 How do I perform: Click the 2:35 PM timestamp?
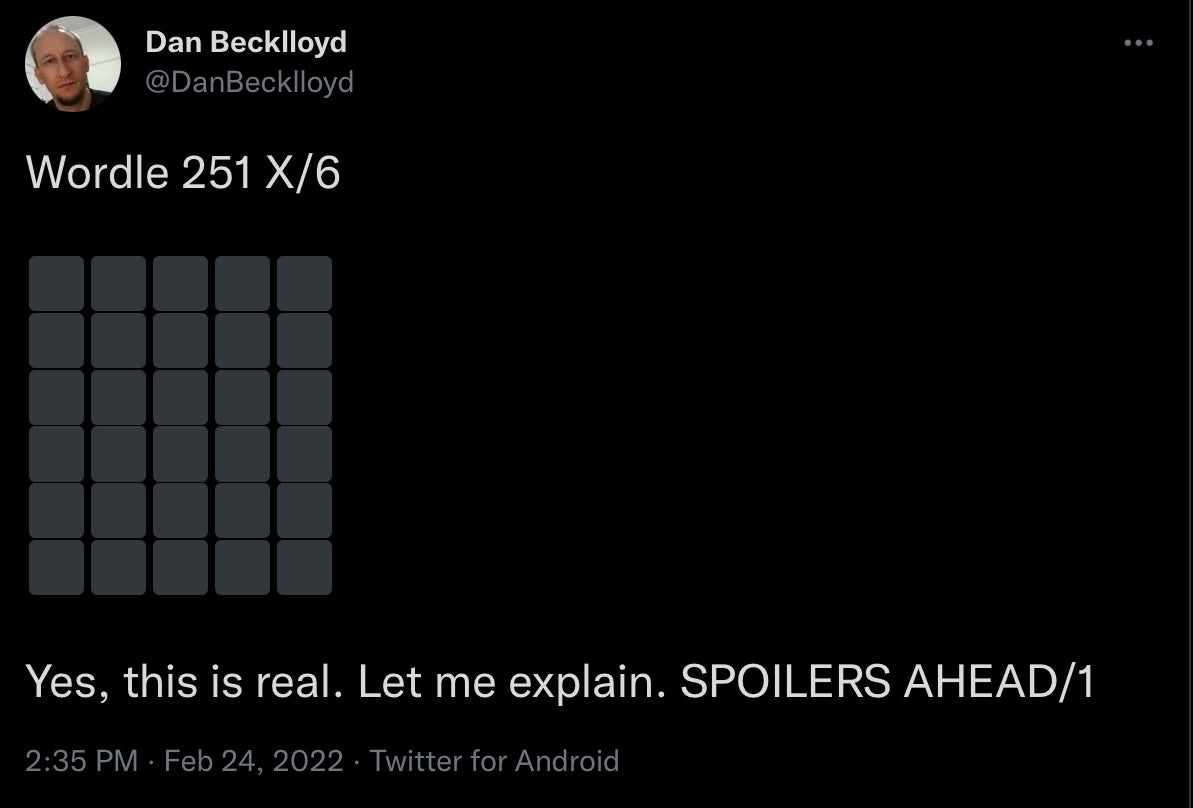81,760
